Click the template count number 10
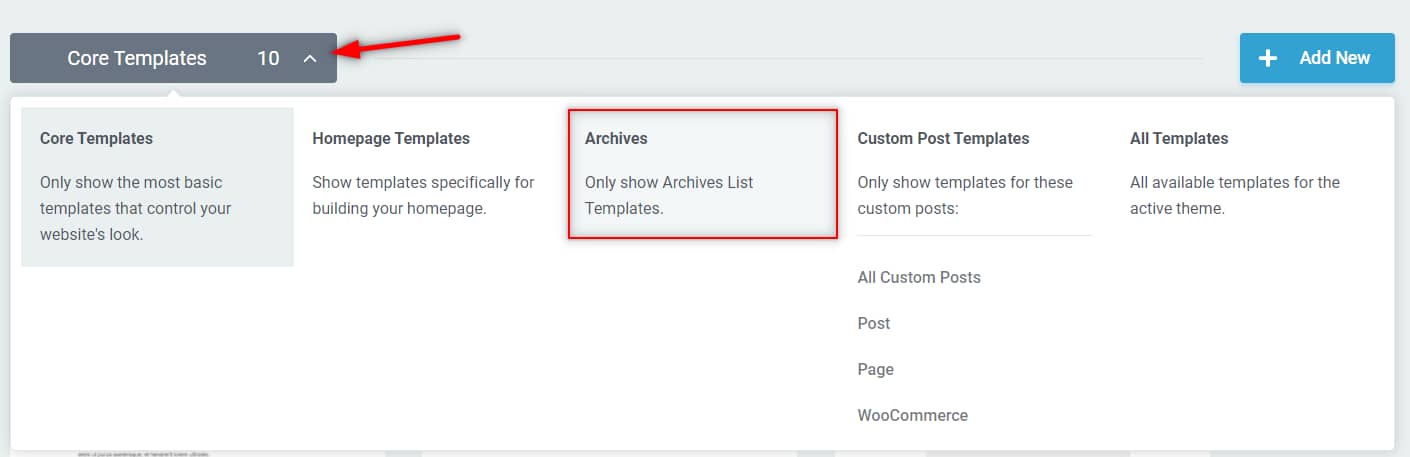The image size is (1410, 457). click(x=268, y=58)
